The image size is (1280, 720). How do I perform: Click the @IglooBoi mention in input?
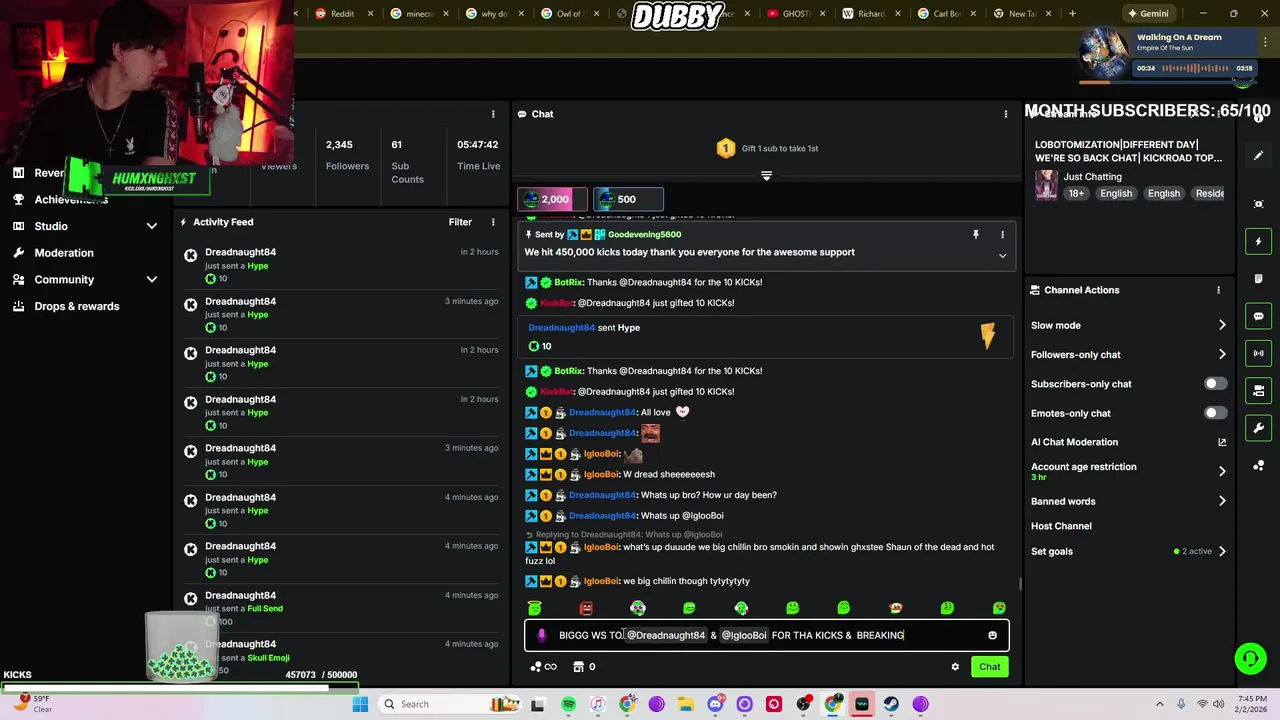(743, 635)
